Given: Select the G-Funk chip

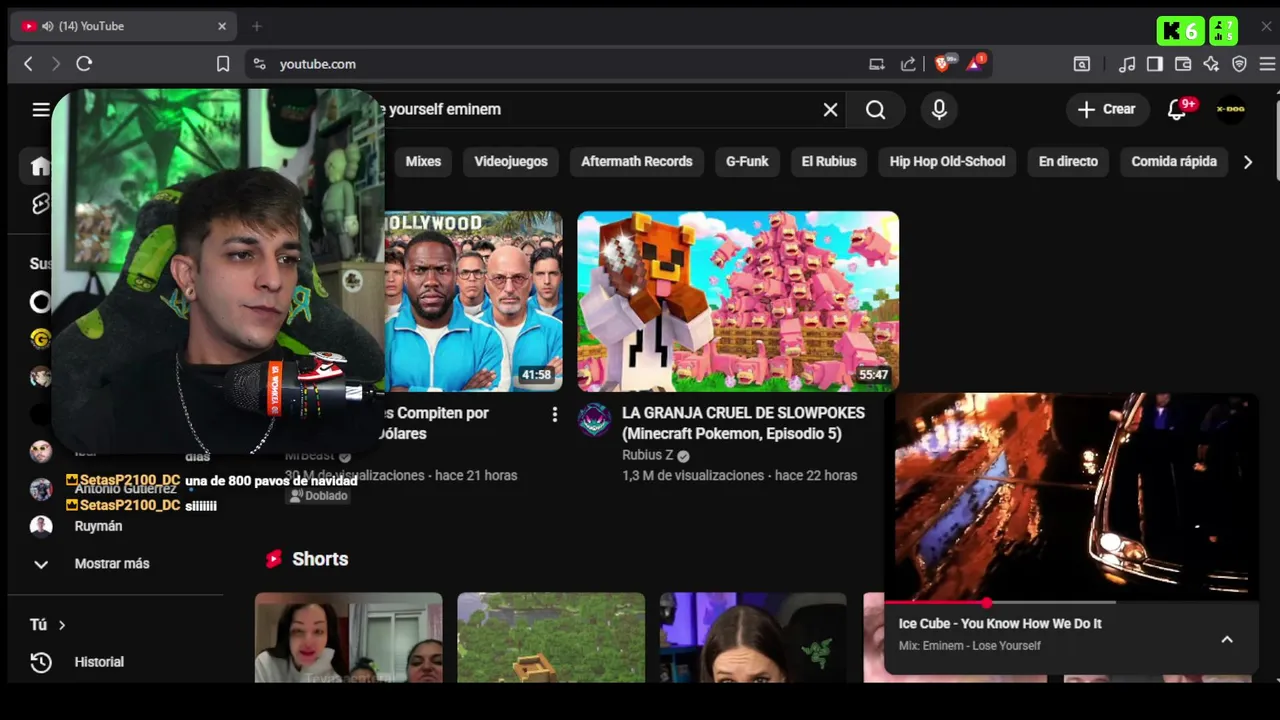Looking at the screenshot, I should click(x=747, y=161).
